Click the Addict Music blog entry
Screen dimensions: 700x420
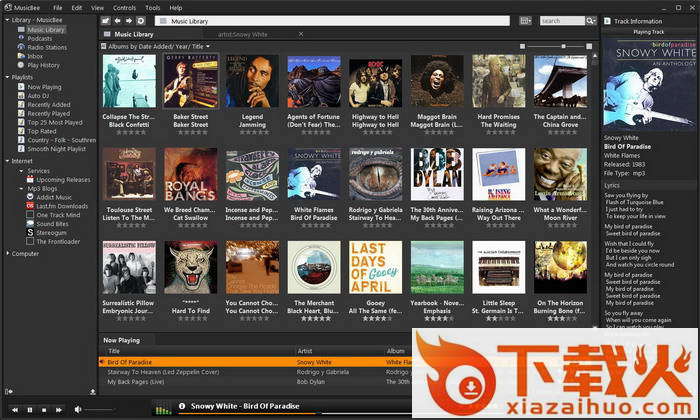[x=54, y=197]
